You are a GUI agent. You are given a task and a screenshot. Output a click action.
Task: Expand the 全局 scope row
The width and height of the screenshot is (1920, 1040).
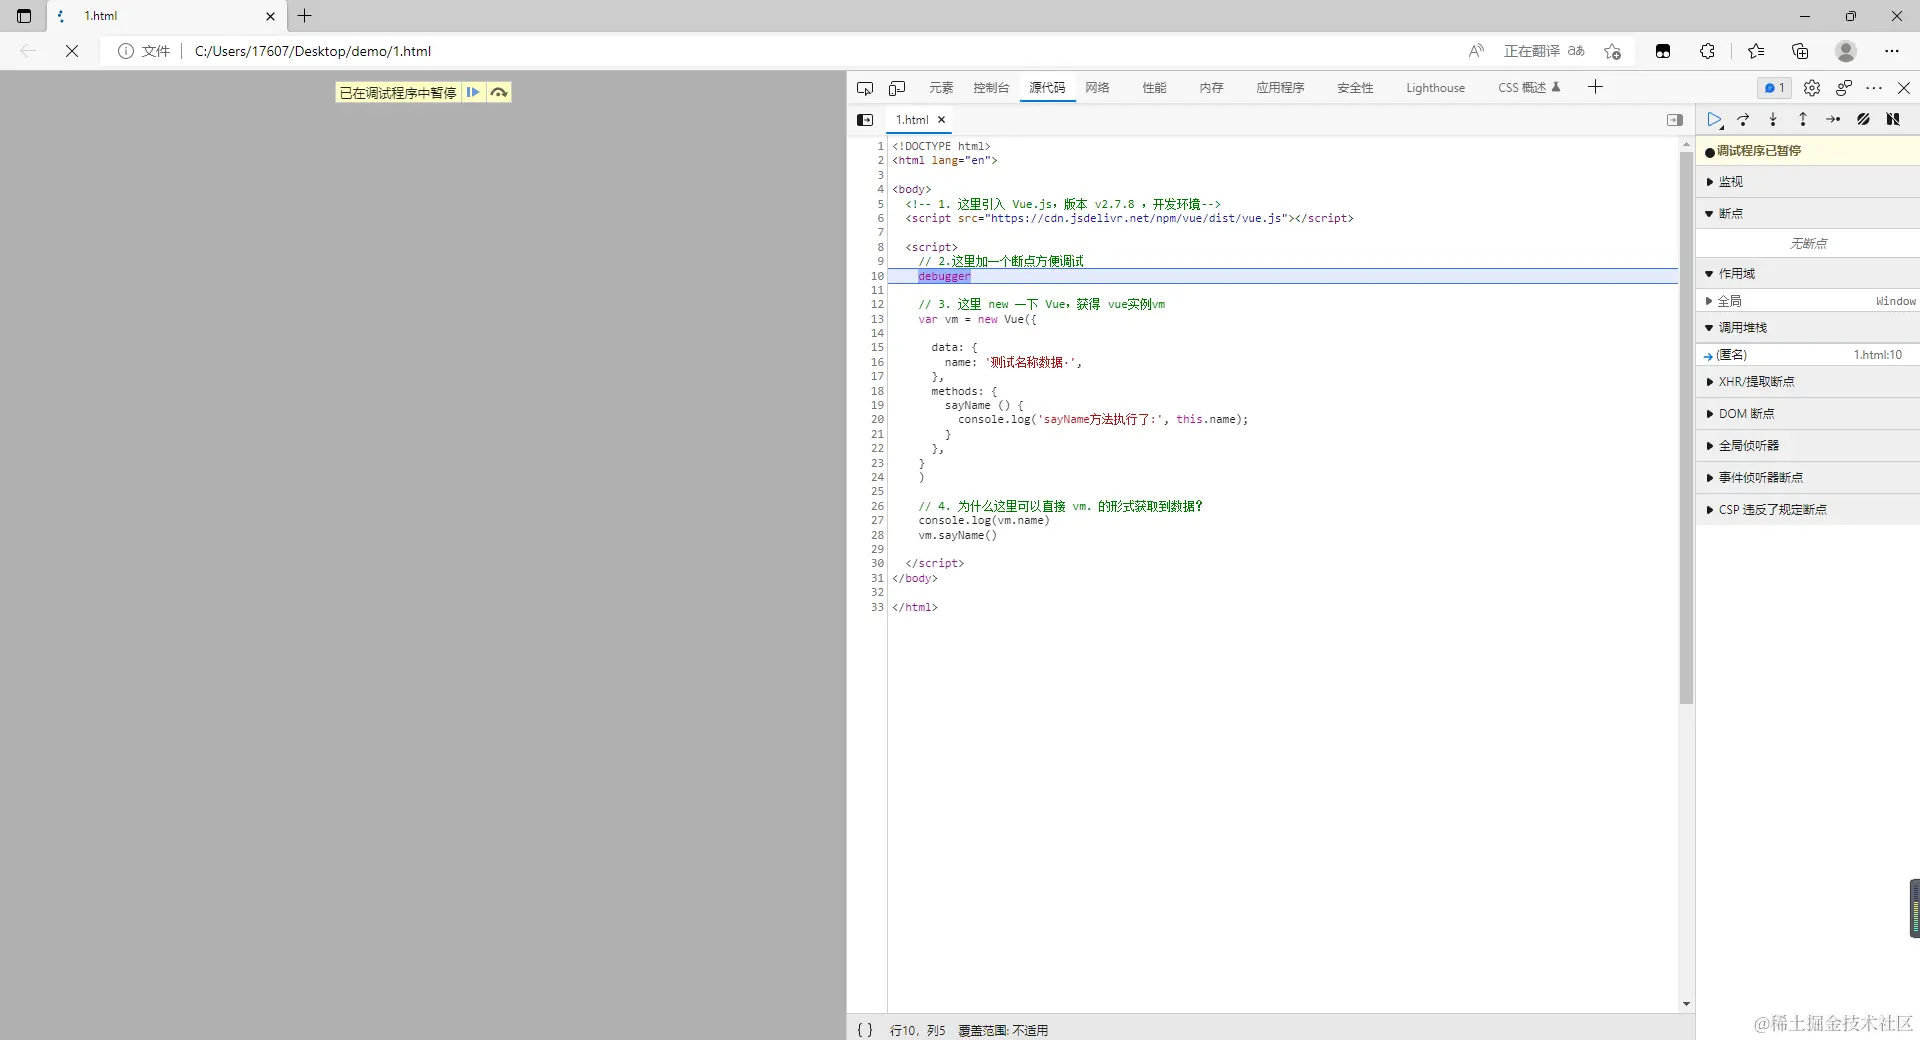[1807, 301]
